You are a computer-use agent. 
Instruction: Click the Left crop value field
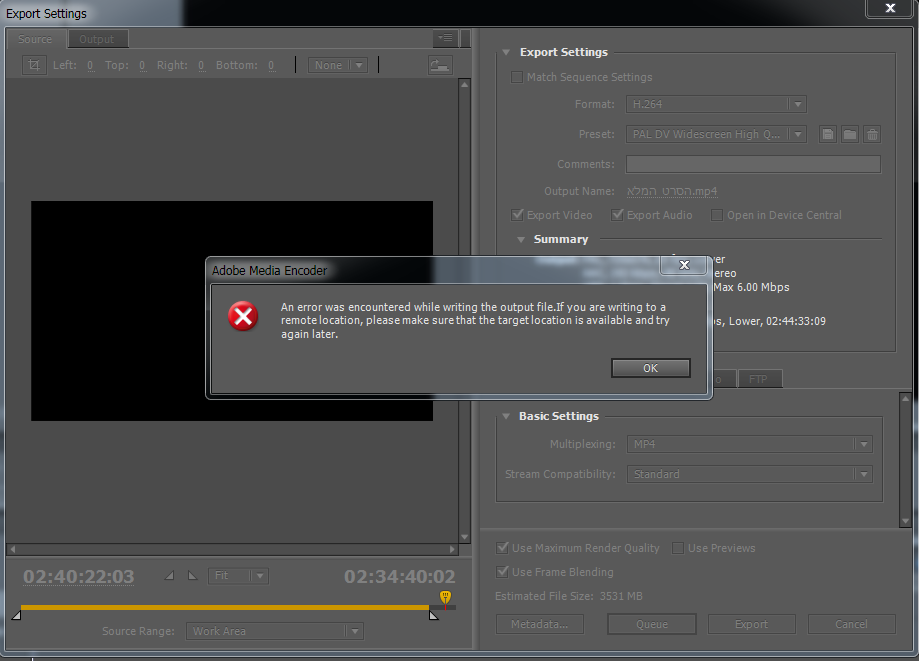coord(90,66)
